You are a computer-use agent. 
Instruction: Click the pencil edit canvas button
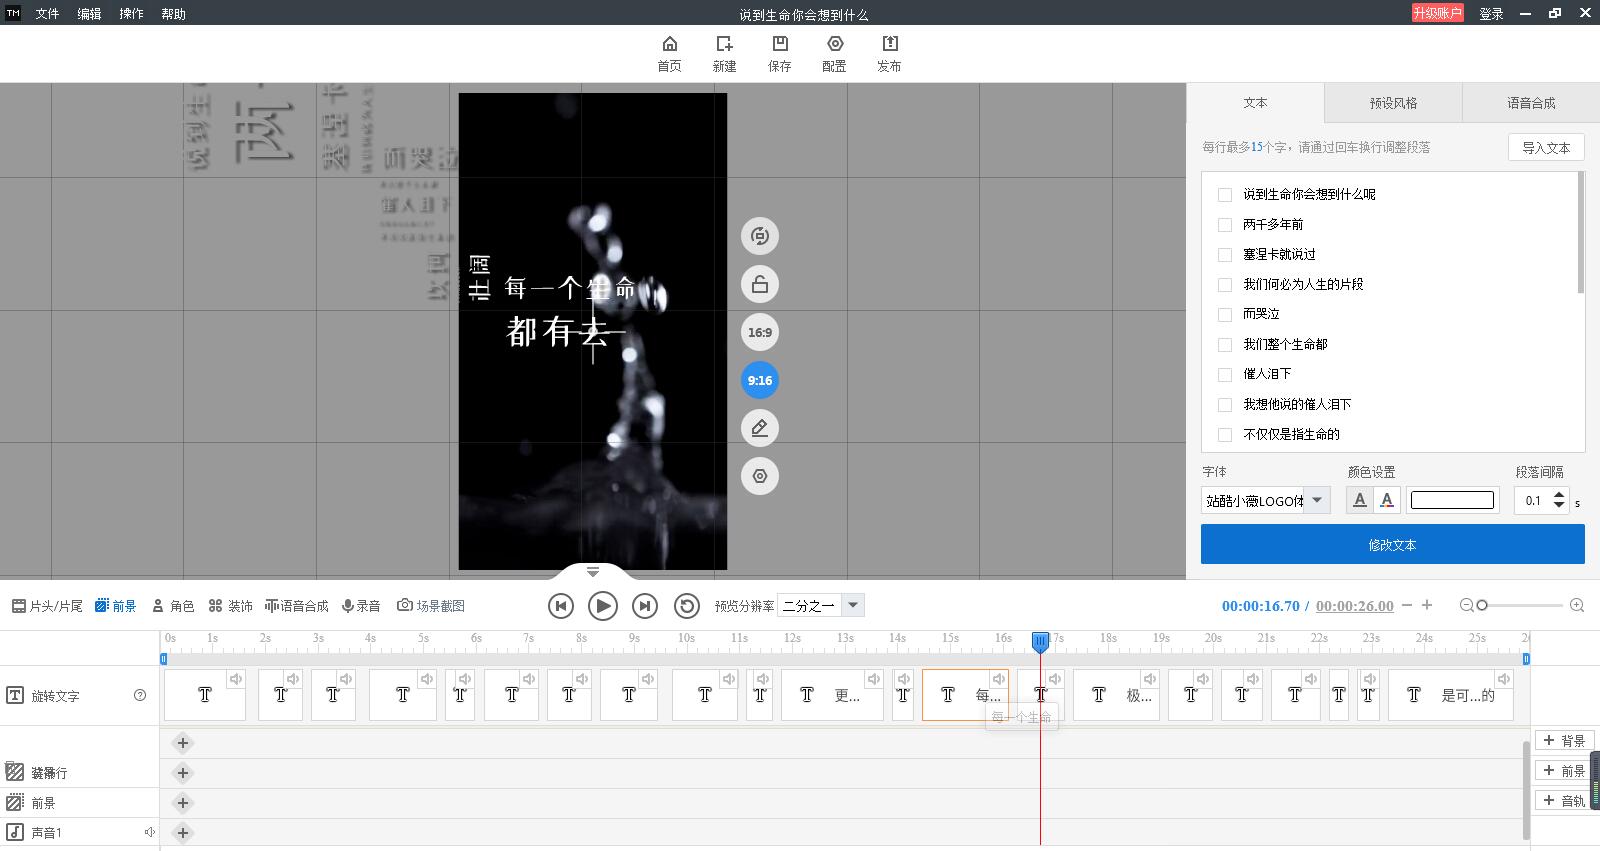pyautogui.click(x=759, y=429)
